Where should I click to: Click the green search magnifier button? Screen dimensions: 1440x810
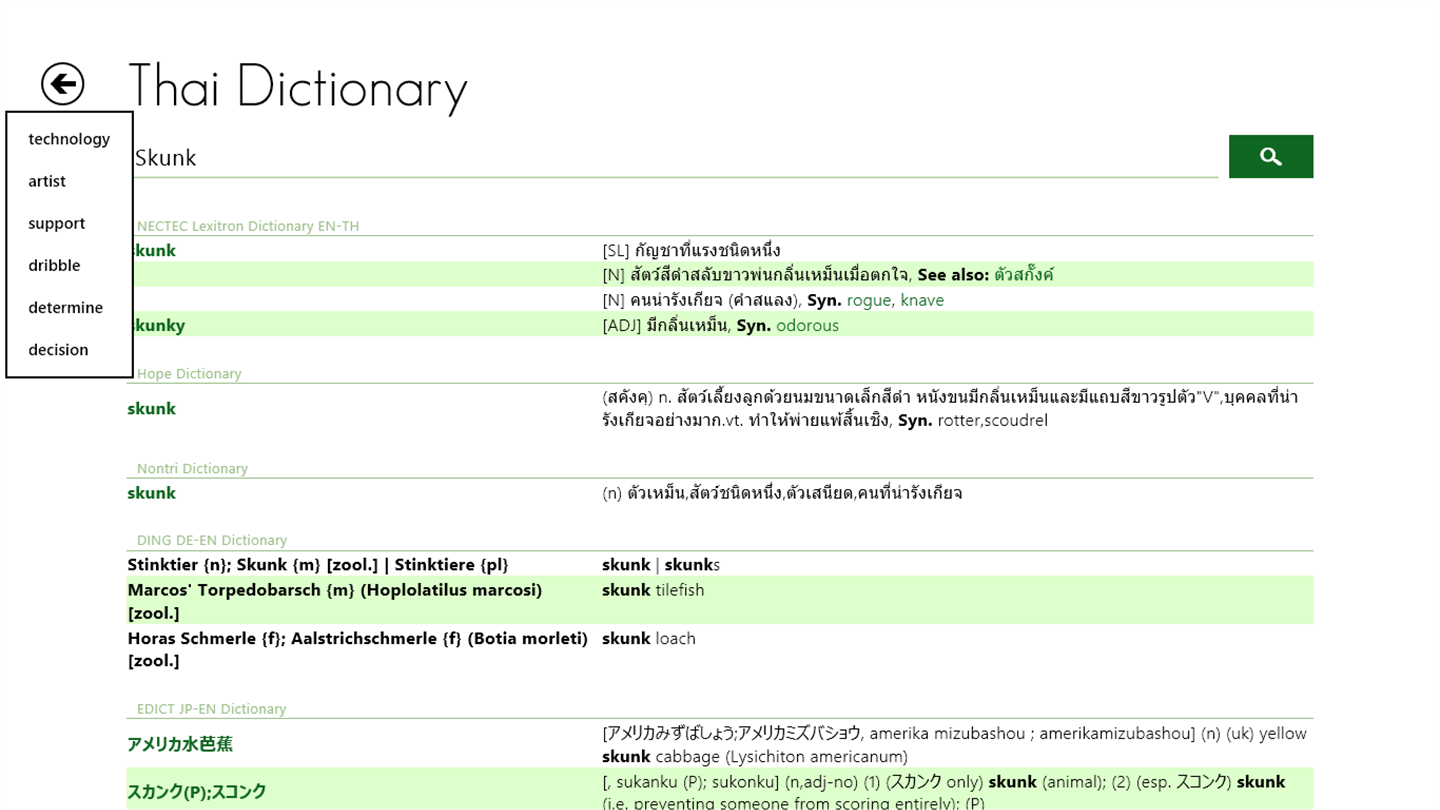pos(1270,156)
